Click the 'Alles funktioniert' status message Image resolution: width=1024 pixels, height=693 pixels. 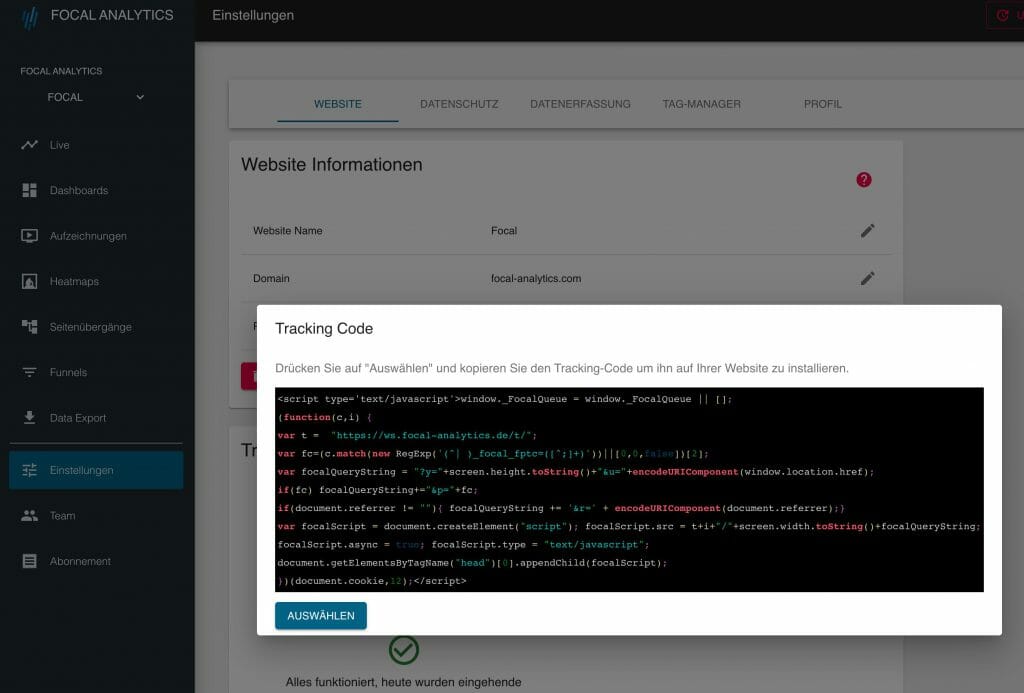(x=404, y=682)
